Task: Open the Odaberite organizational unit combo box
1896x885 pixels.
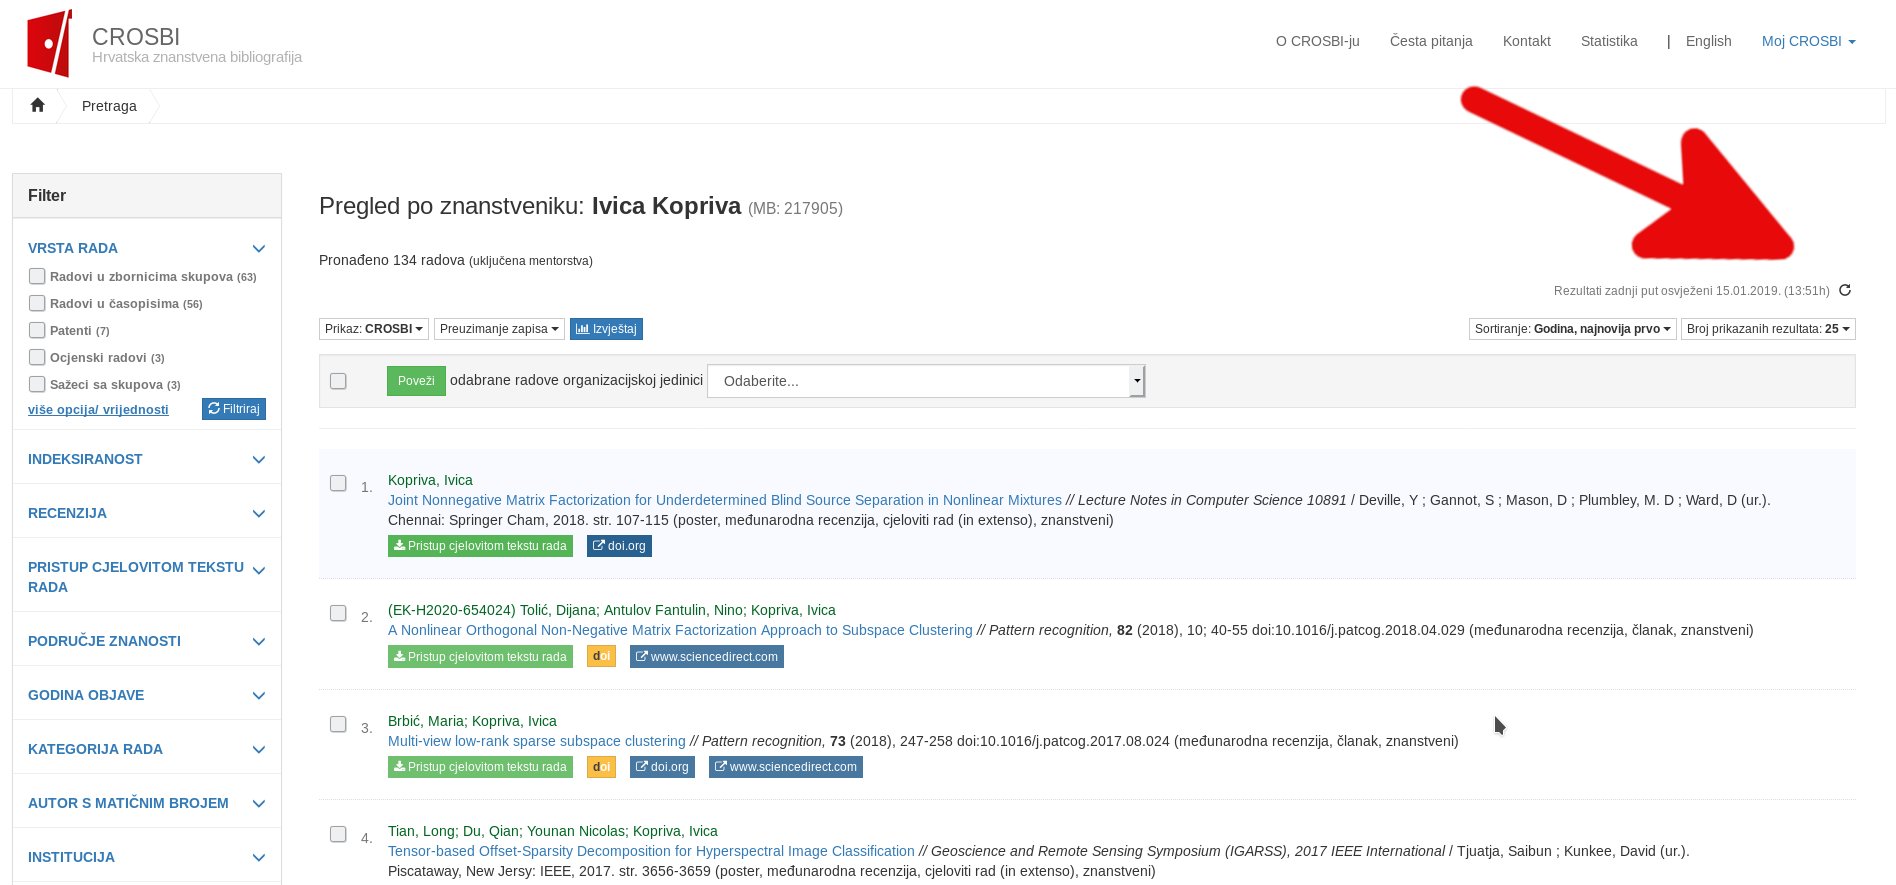Action: 926,381
